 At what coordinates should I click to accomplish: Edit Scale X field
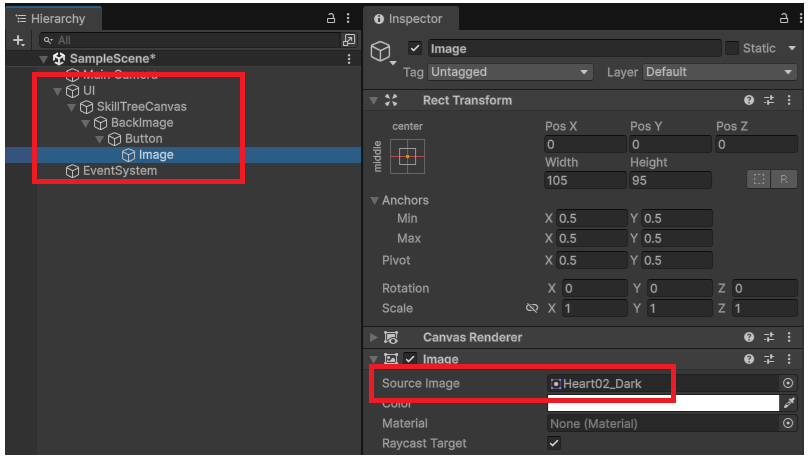click(595, 309)
